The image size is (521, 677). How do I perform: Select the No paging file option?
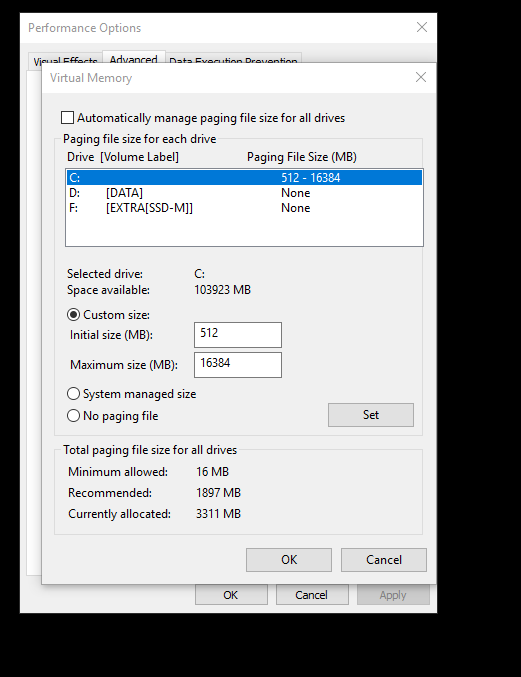pyautogui.click(x=73, y=416)
